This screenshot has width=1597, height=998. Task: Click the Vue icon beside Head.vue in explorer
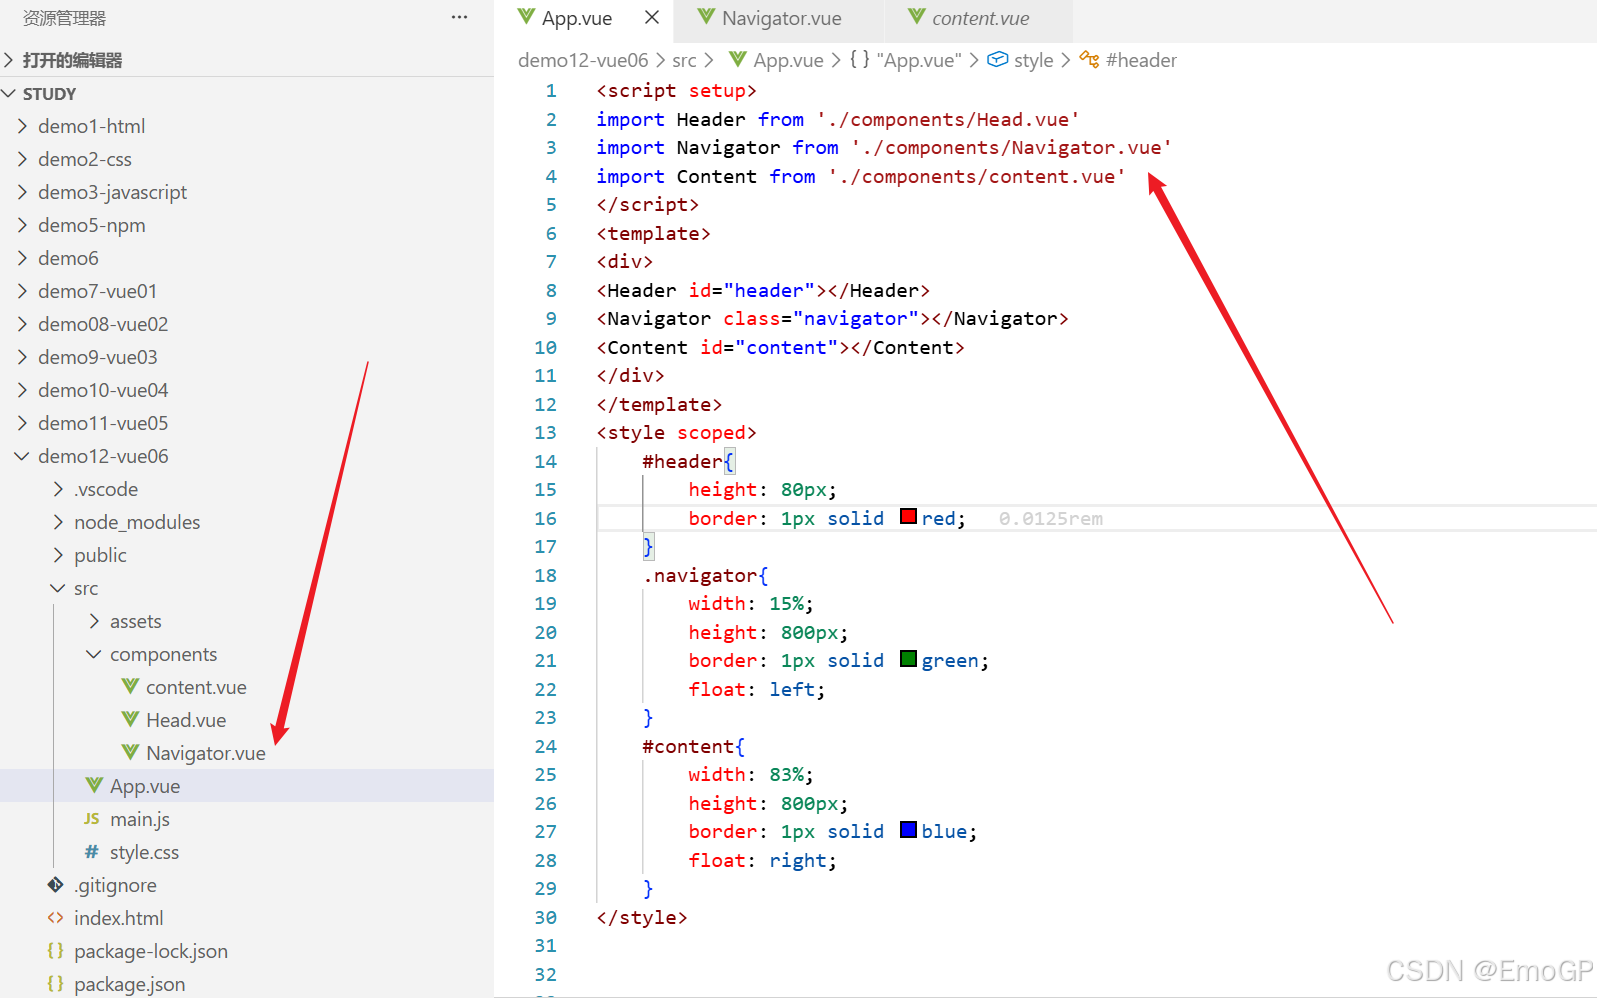[130, 719]
